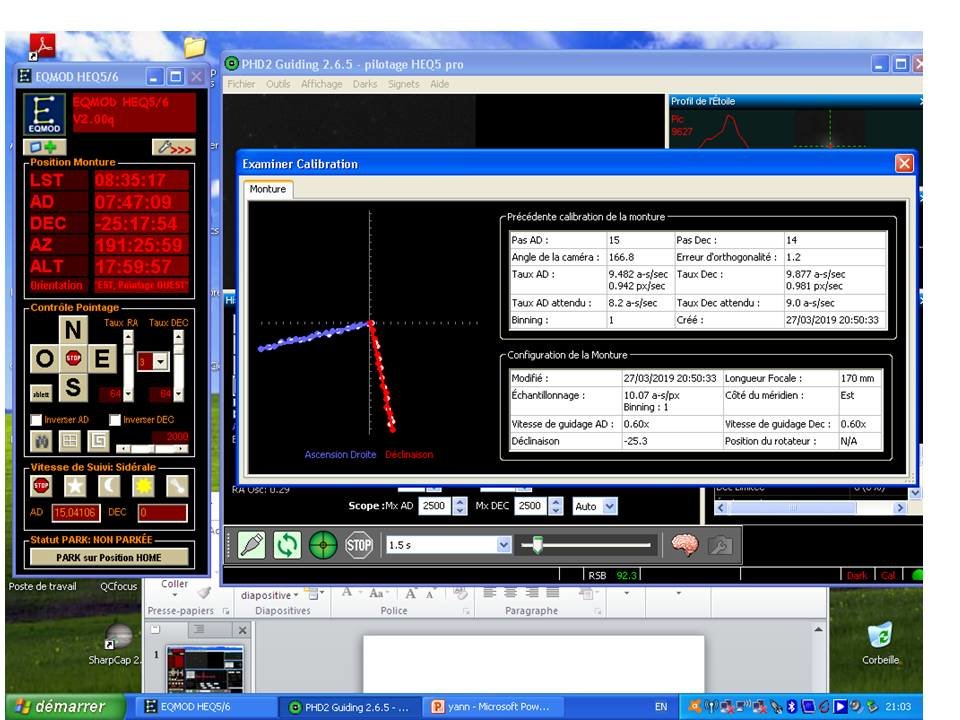Click the Mx DEC stepper arrows
This screenshot has height=720, width=960.
click(555, 506)
